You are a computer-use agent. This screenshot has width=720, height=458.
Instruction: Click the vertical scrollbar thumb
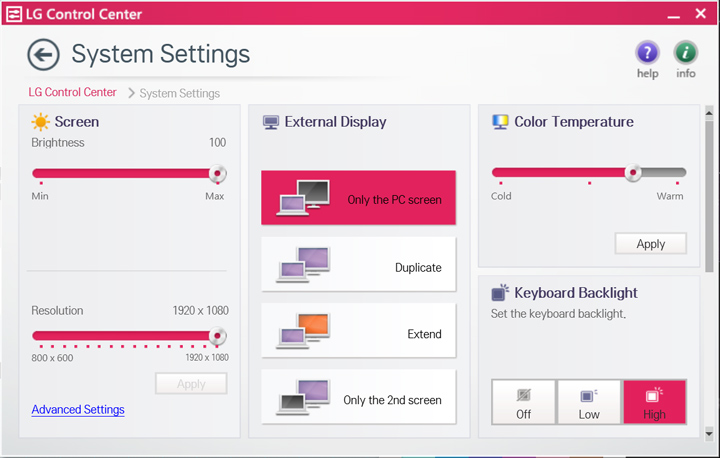pos(709,196)
